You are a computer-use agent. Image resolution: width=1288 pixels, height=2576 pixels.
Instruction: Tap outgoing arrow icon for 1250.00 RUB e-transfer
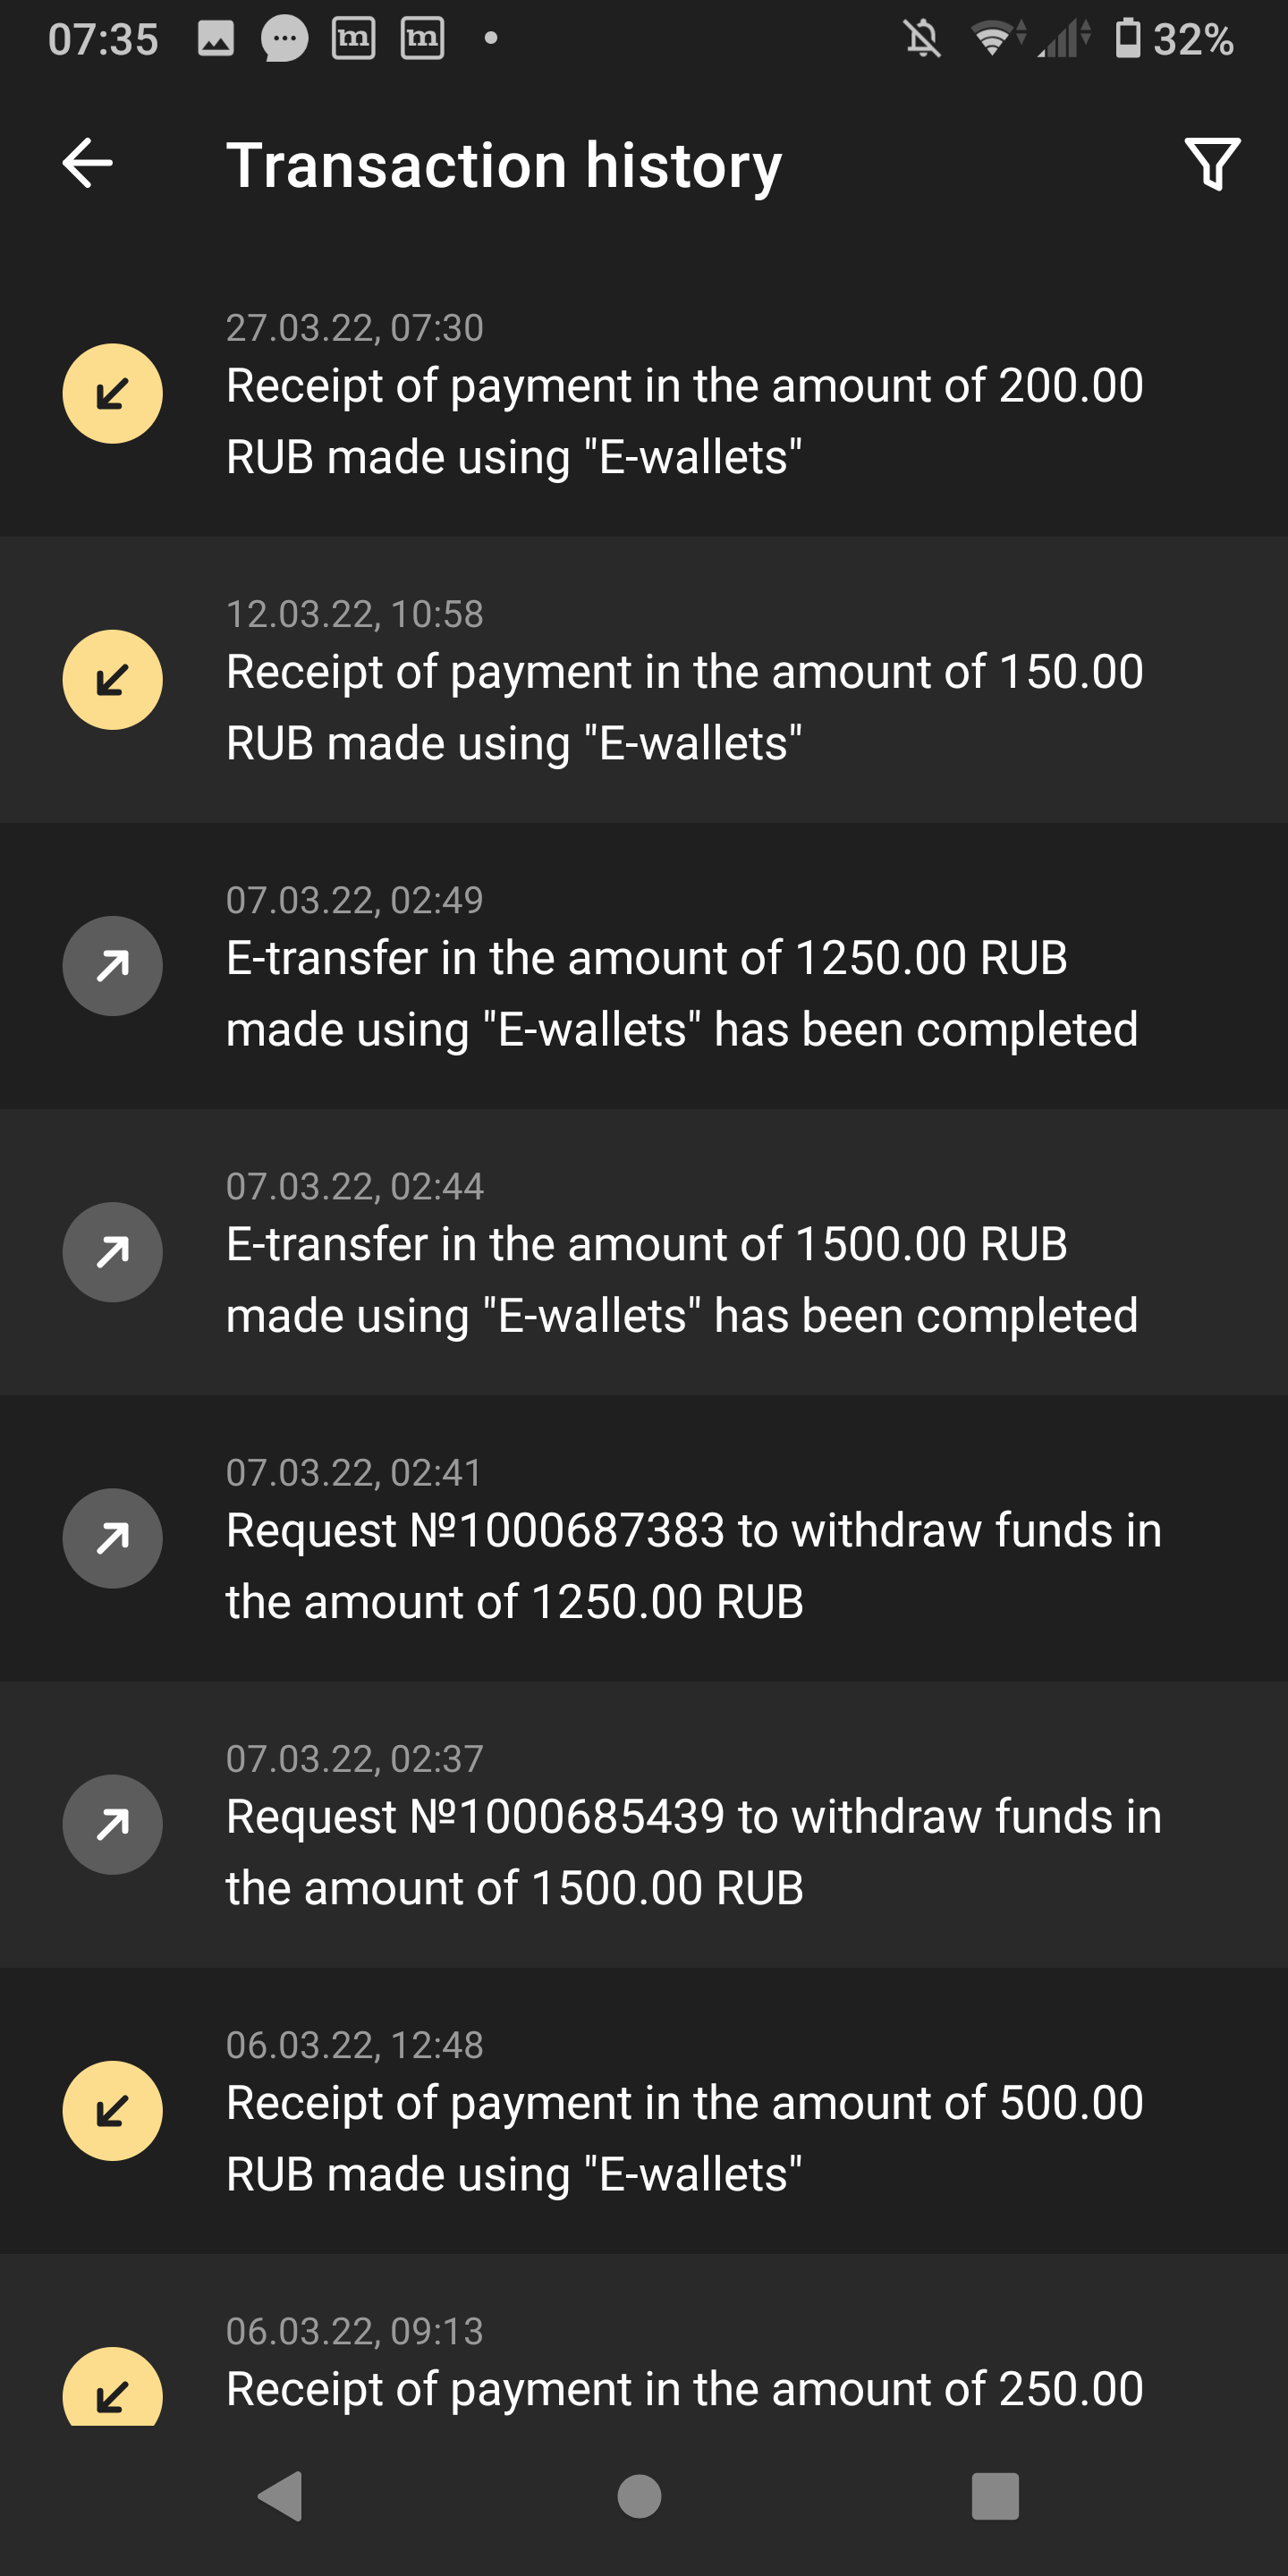112,966
